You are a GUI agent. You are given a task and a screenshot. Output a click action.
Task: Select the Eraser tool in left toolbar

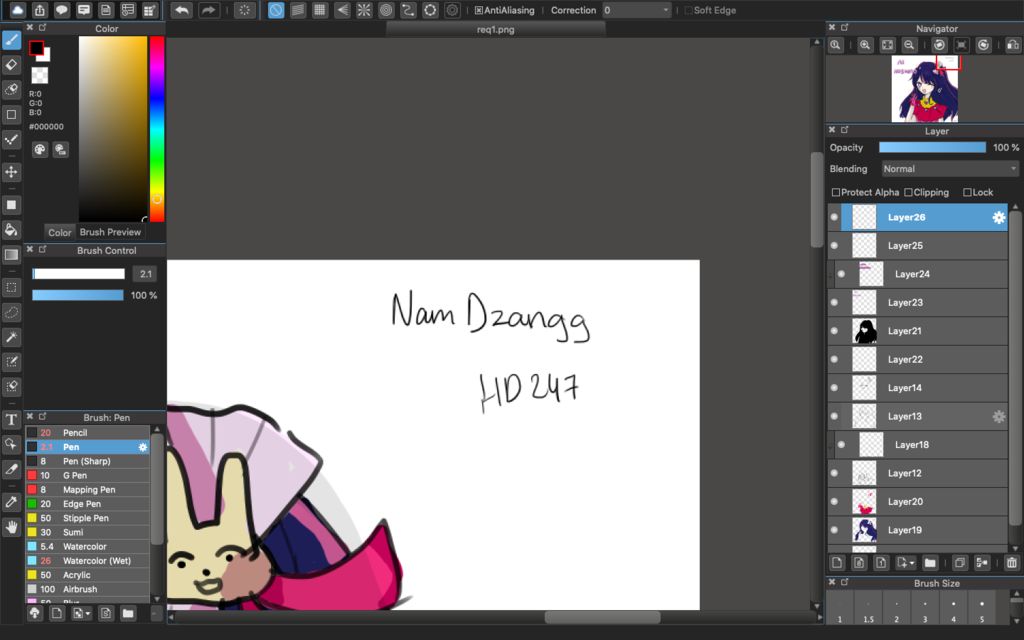pos(12,65)
